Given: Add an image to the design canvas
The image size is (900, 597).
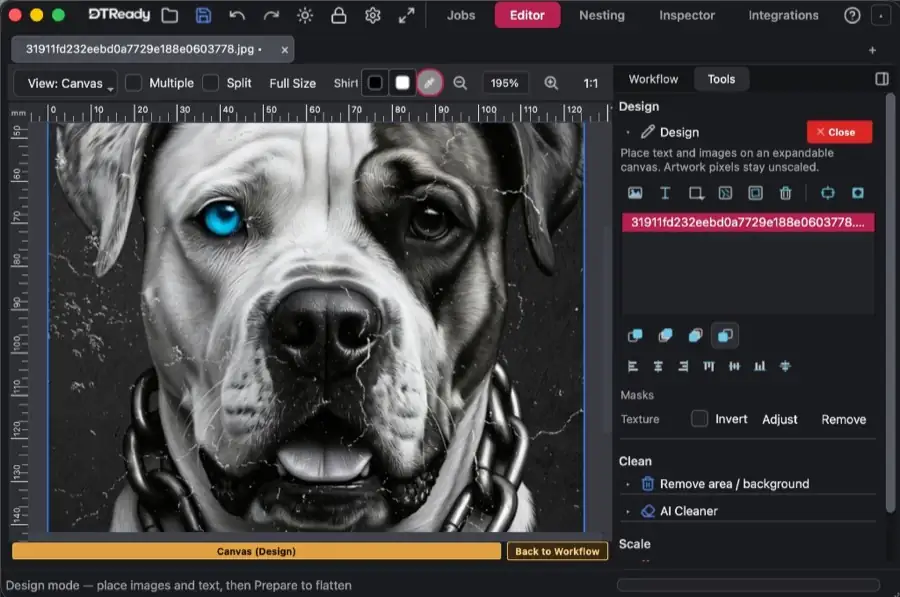Looking at the screenshot, I should pos(635,193).
